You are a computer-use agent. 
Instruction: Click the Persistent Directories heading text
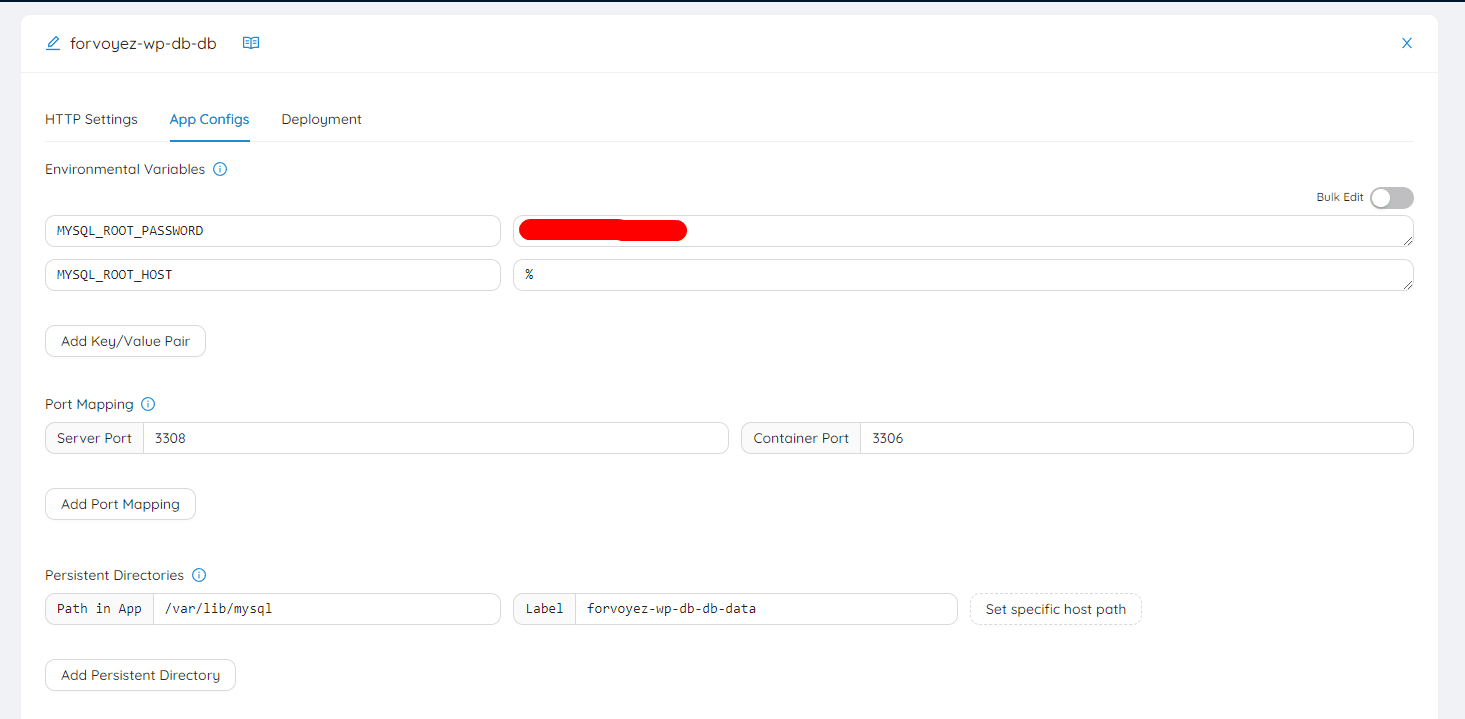(114, 575)
